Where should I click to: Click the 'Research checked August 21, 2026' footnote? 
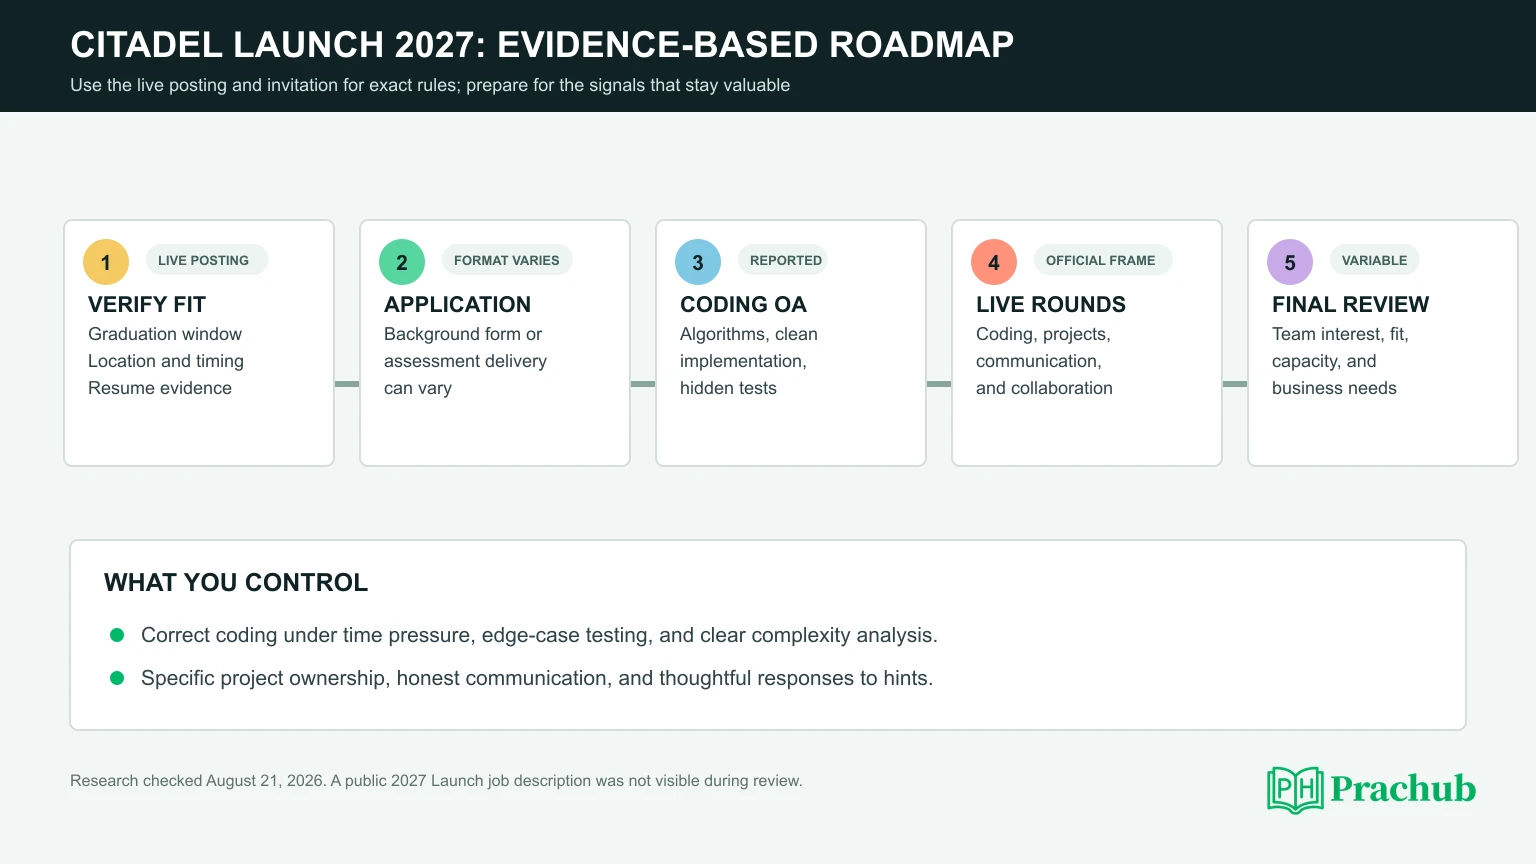(x=436, y=781)
